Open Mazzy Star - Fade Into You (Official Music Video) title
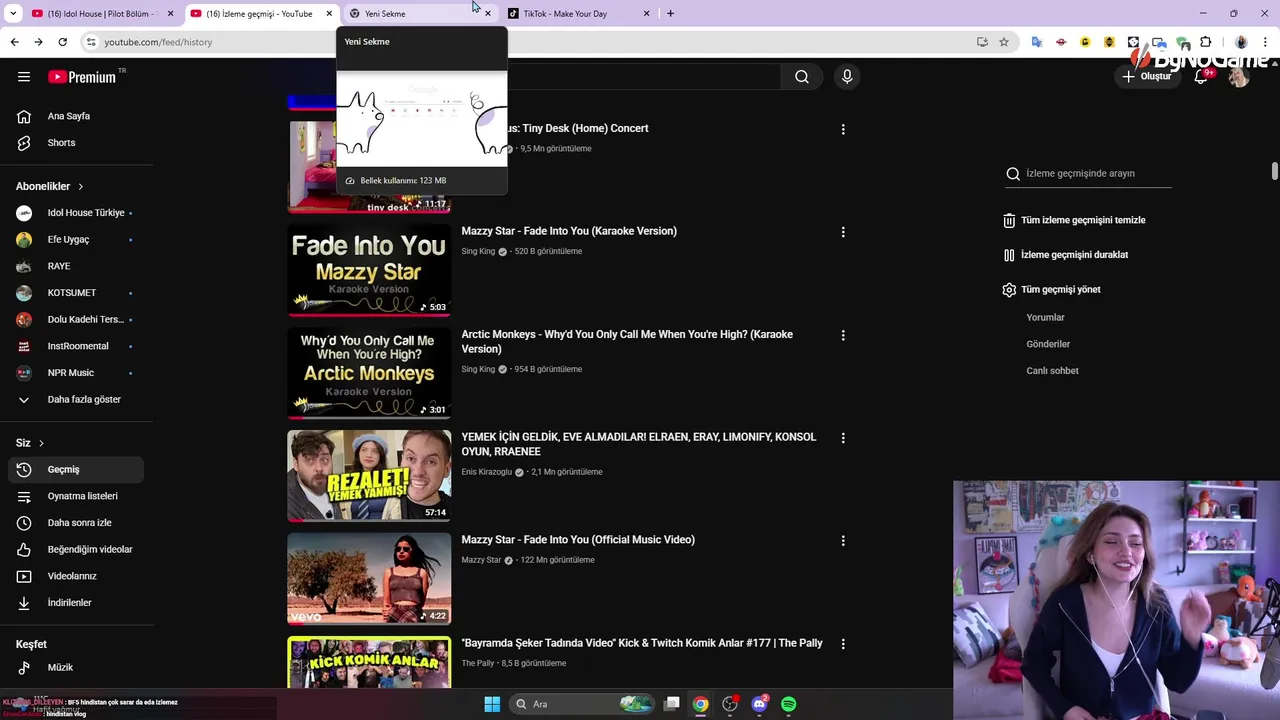The width and height of the screenshot is (1280, 720). tap(578, 540)
